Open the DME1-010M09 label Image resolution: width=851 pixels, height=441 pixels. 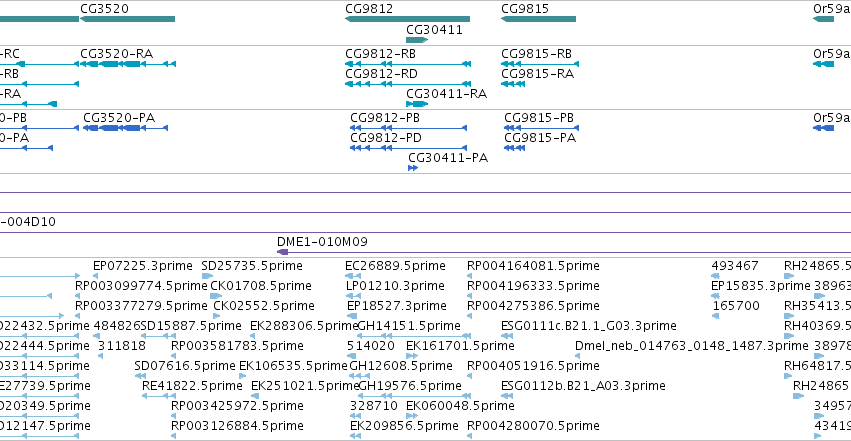pyautogui.click(x=322, y=242)
